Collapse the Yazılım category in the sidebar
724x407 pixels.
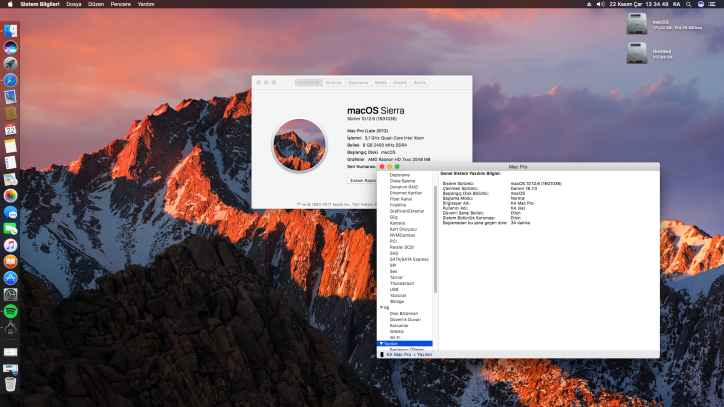380,343
